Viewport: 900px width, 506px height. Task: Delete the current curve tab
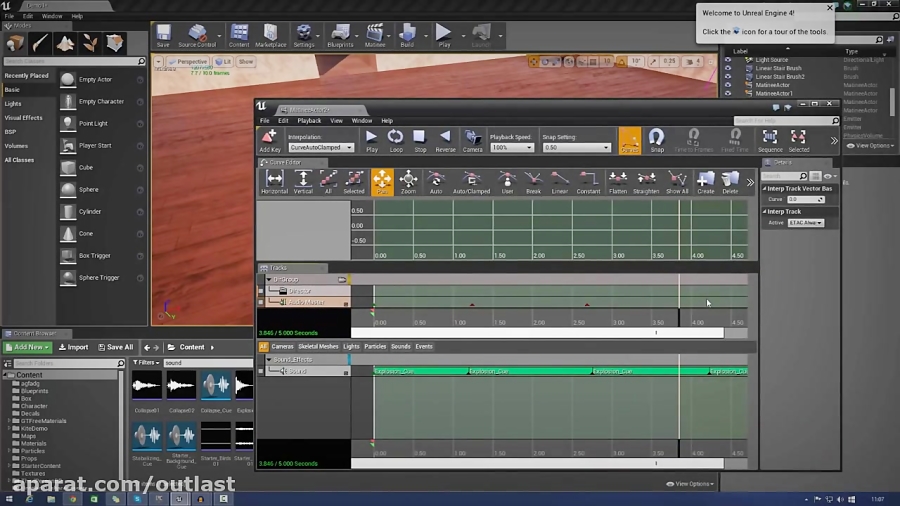click(730, 182)
